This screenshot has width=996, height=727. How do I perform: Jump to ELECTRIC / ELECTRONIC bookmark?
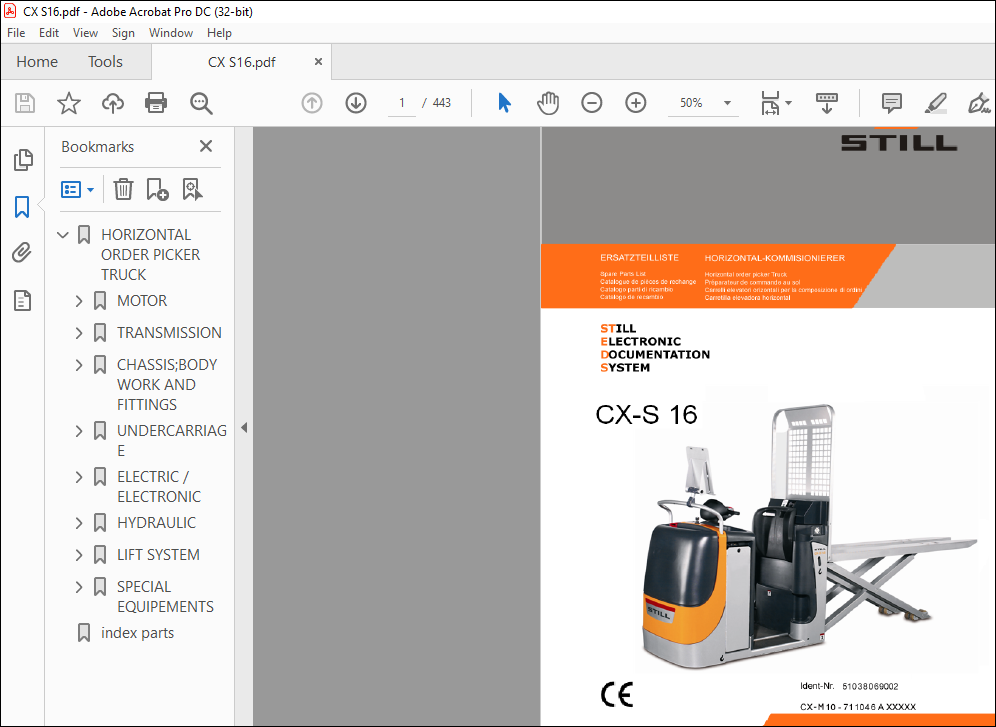(x=159, y=487)
